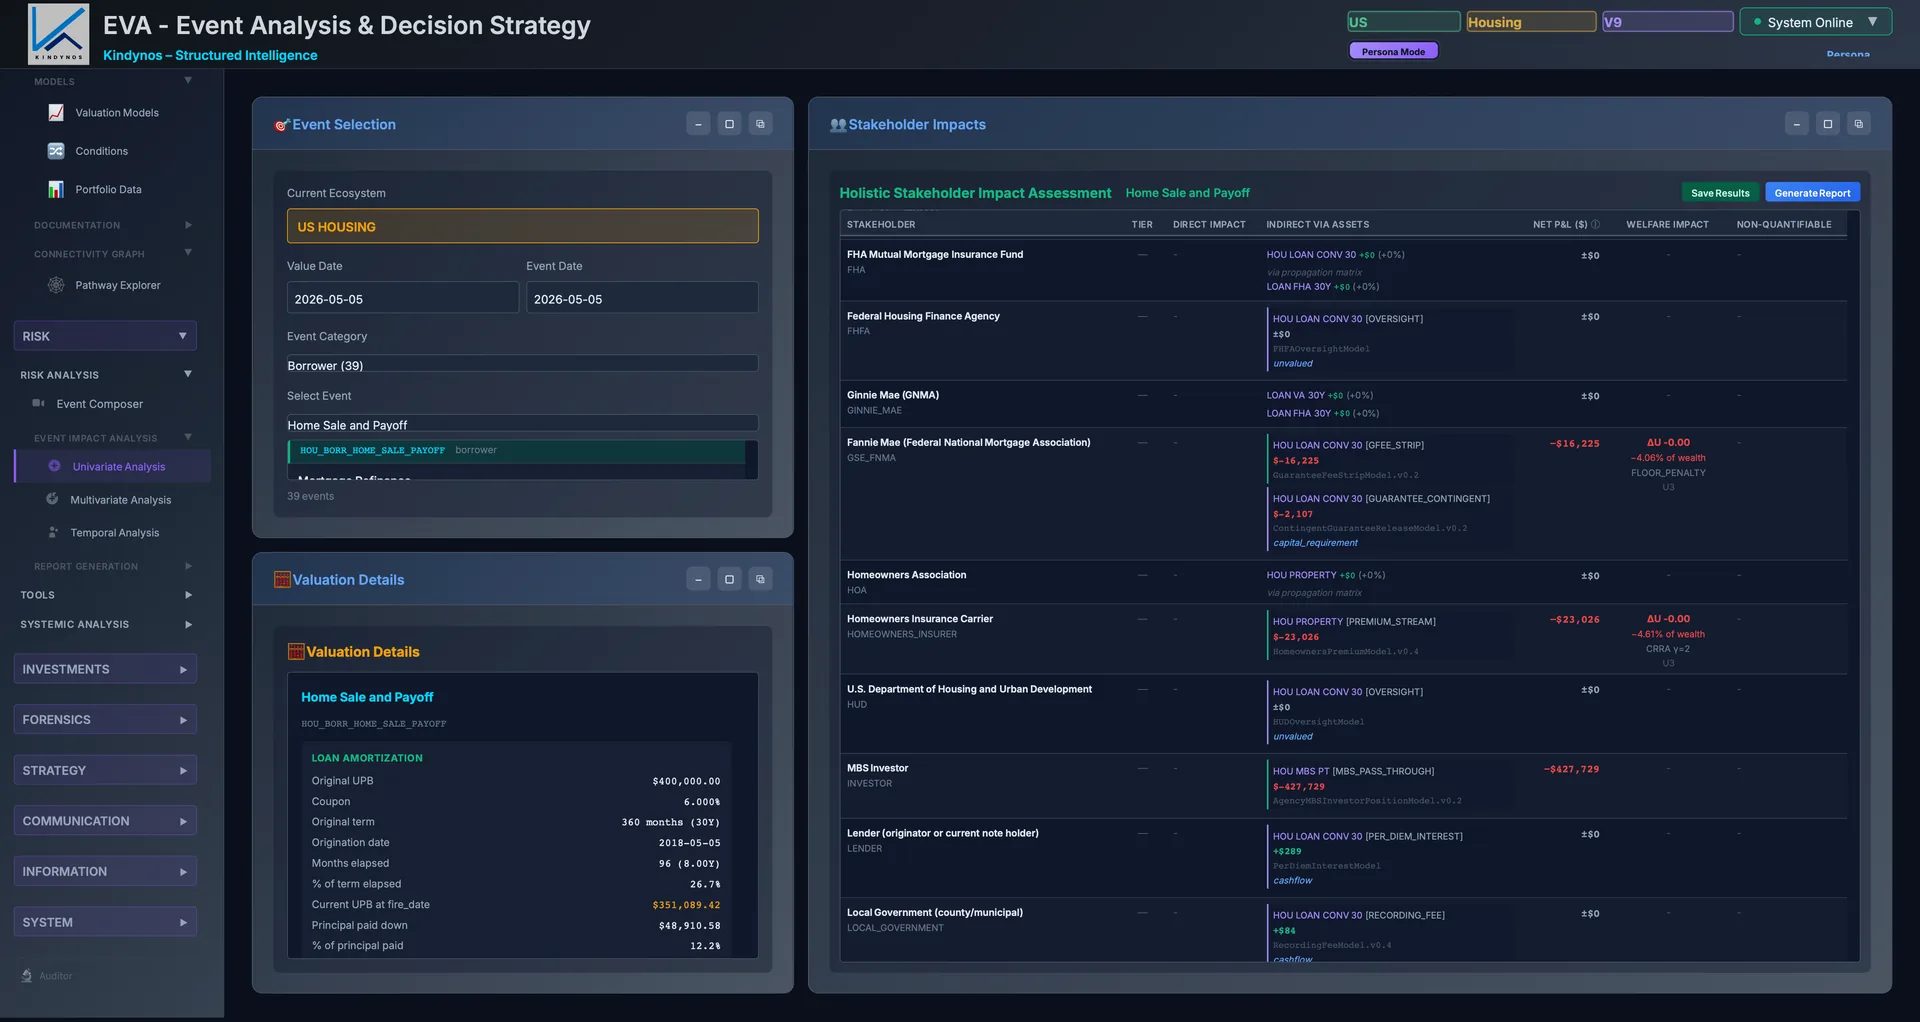This screenshot has width=1920, height=1022.
Task: Open the STRATEGY menu
Action: 105,770
